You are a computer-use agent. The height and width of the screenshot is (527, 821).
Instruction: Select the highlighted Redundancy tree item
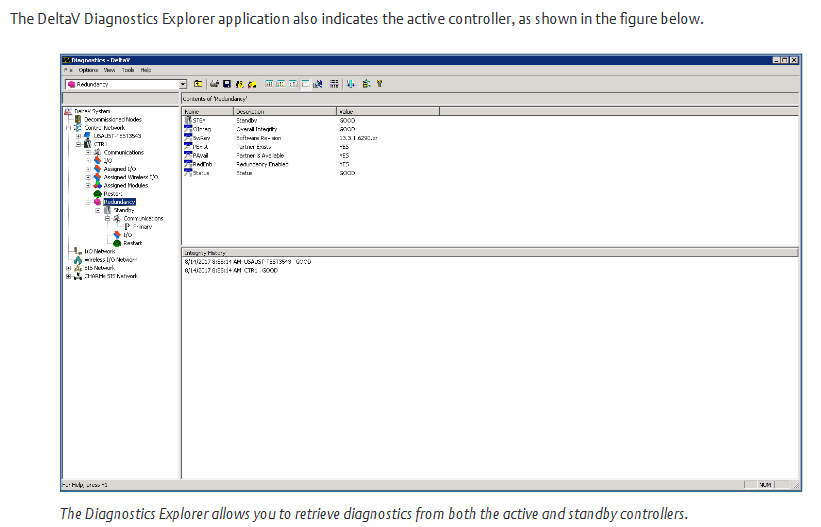coord(119,202)
